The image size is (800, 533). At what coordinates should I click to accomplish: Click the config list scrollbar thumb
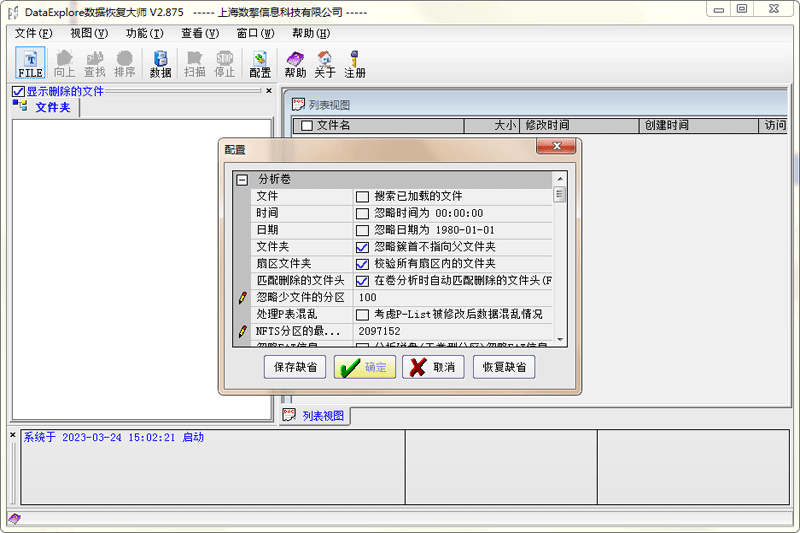(x=560, y=194)
